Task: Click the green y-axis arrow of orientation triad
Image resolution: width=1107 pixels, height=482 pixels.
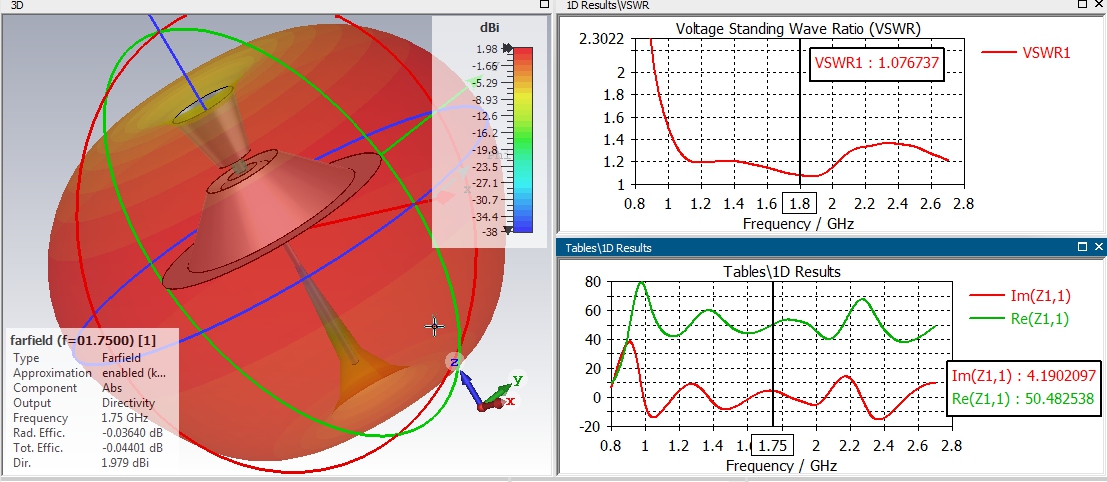Action: pyautogui.click(x=504, y=389)
